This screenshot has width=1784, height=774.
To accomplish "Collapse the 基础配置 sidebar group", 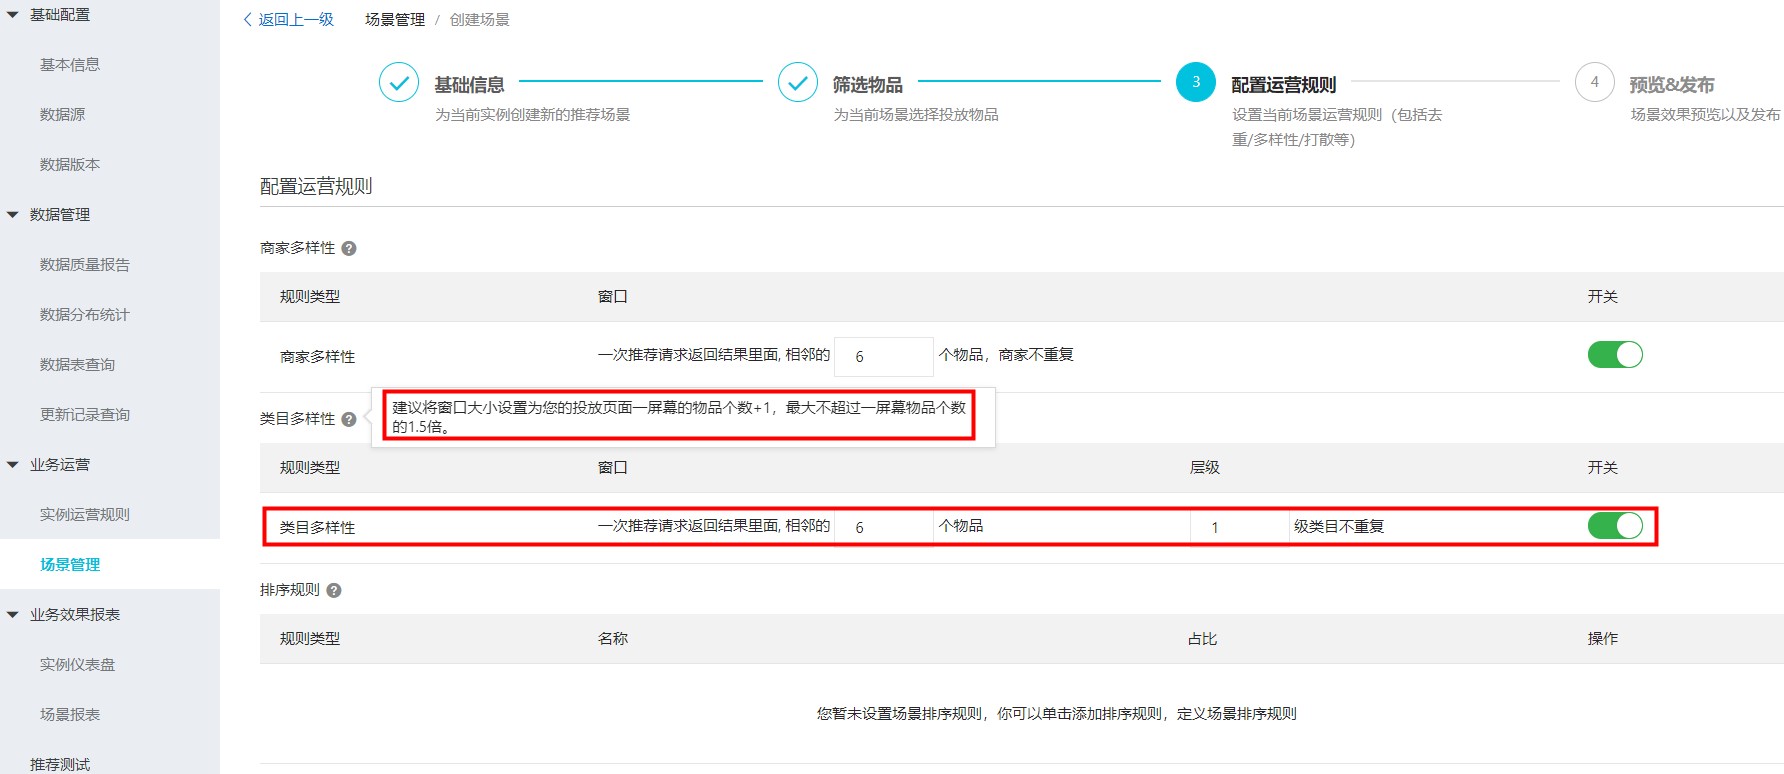I will (13, 15).
